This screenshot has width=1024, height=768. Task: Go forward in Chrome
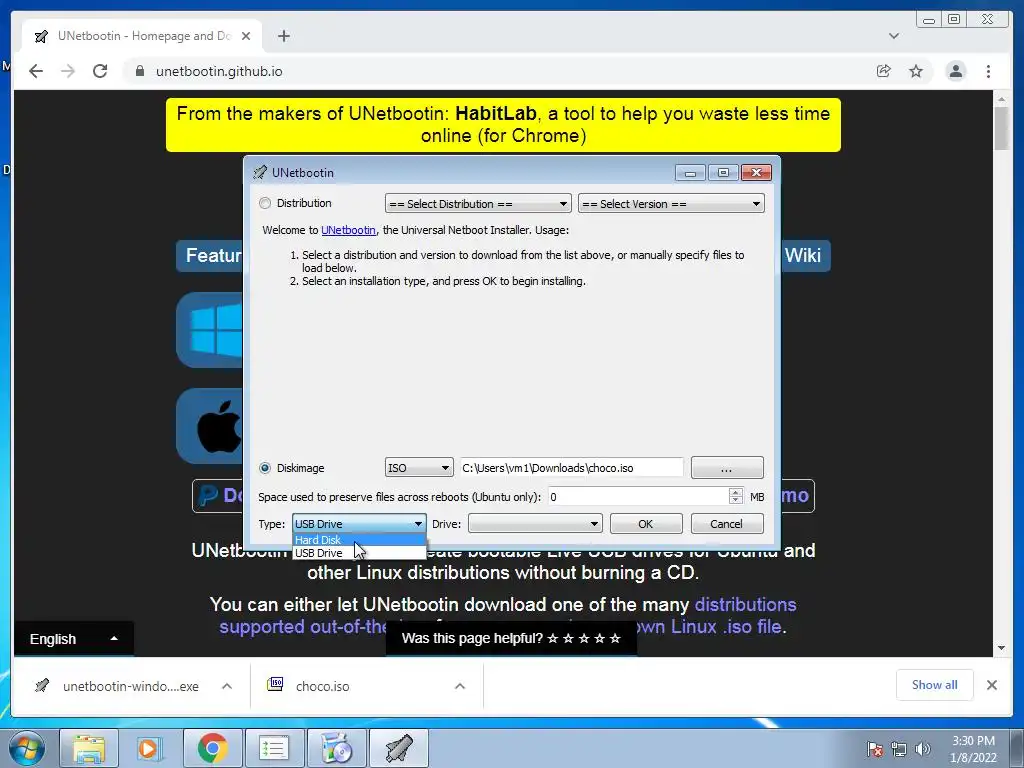click(68, 71)
